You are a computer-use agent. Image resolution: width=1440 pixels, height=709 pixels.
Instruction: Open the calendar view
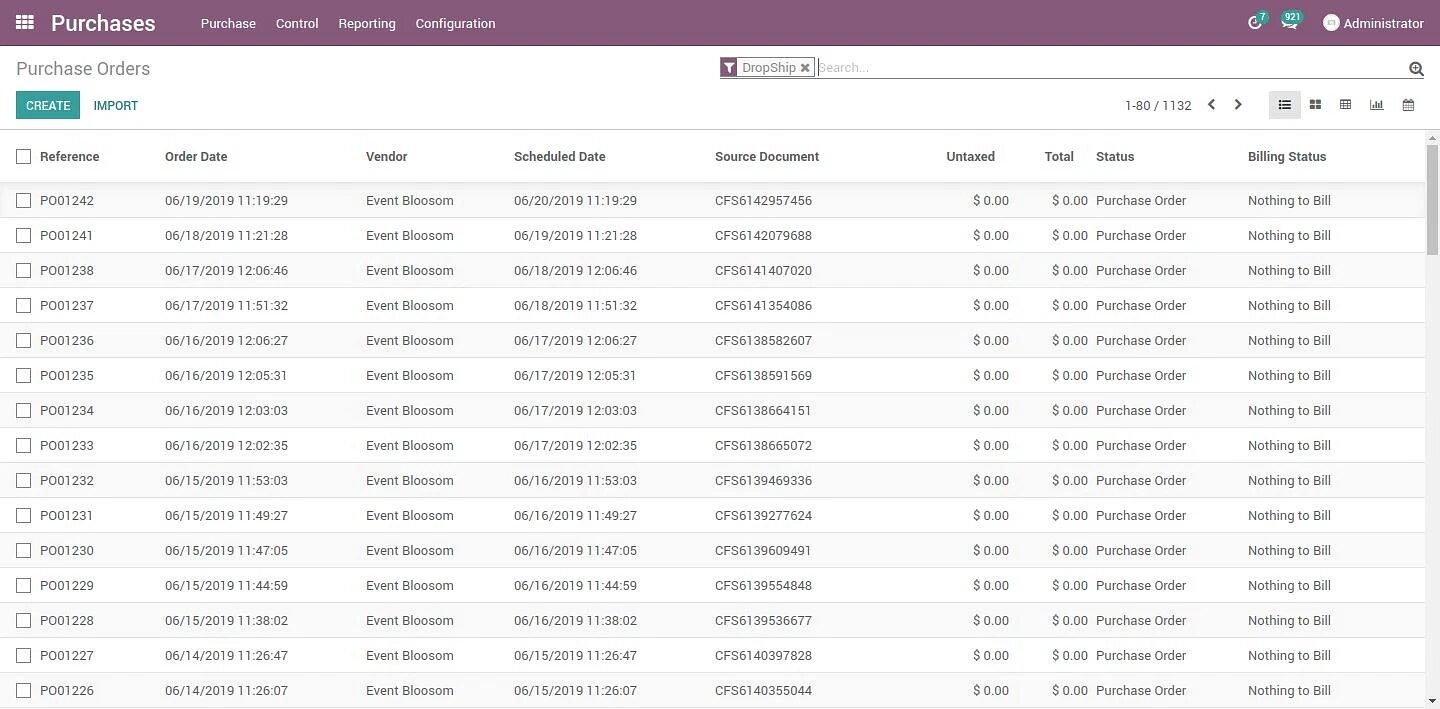click(1408, 104)
